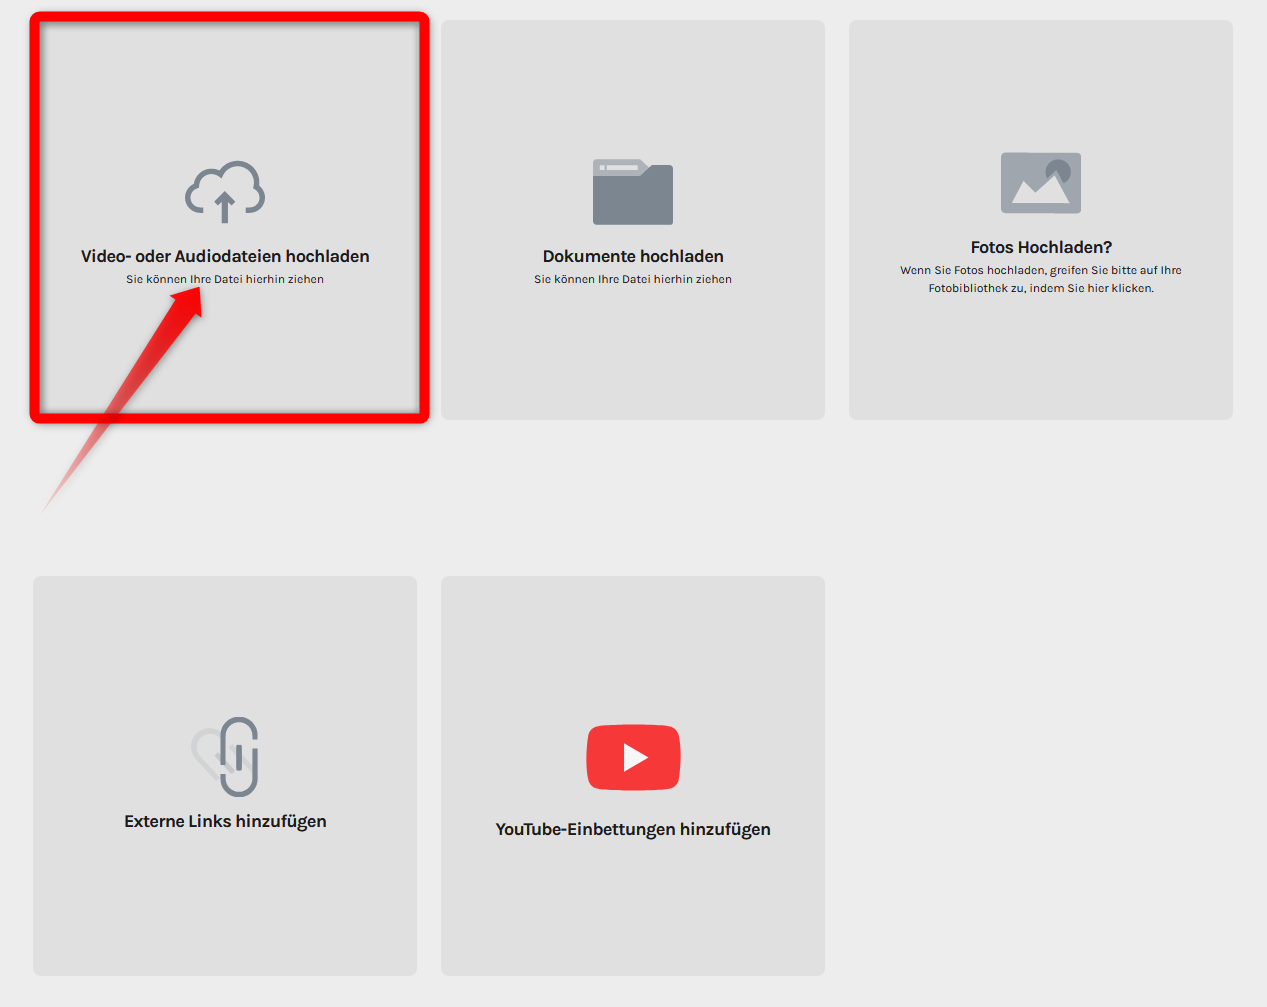
Task: Click the documents folder icon
Action: 633,192
